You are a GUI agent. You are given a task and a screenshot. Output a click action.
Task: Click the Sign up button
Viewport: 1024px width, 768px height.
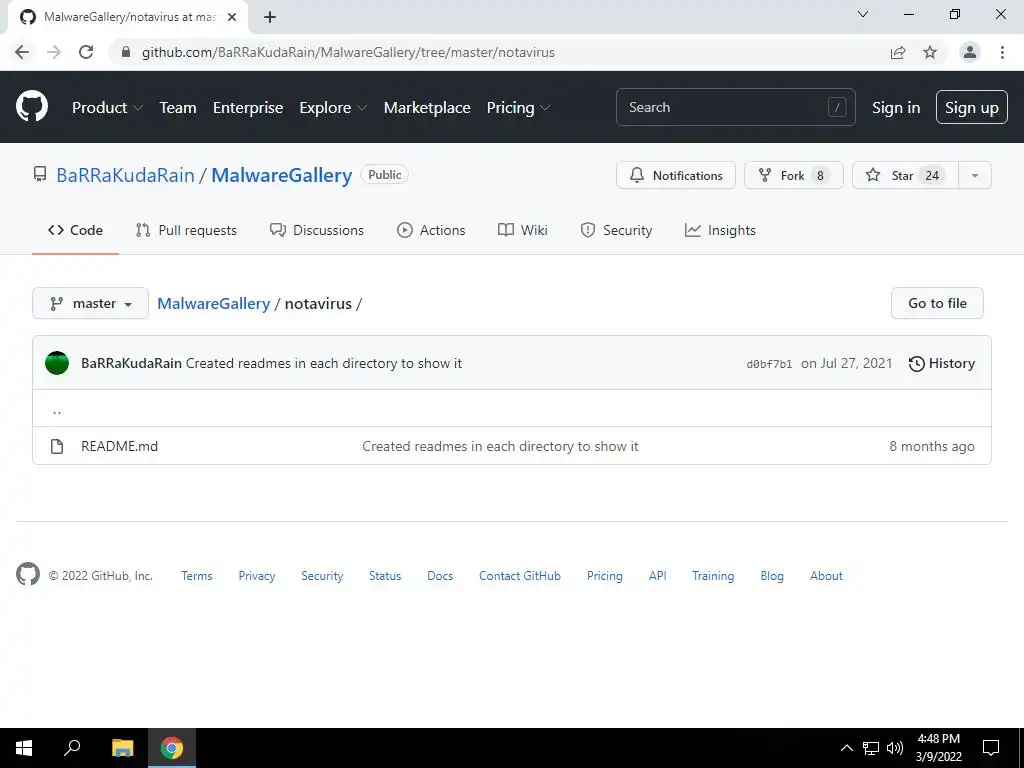coord(972,107)
